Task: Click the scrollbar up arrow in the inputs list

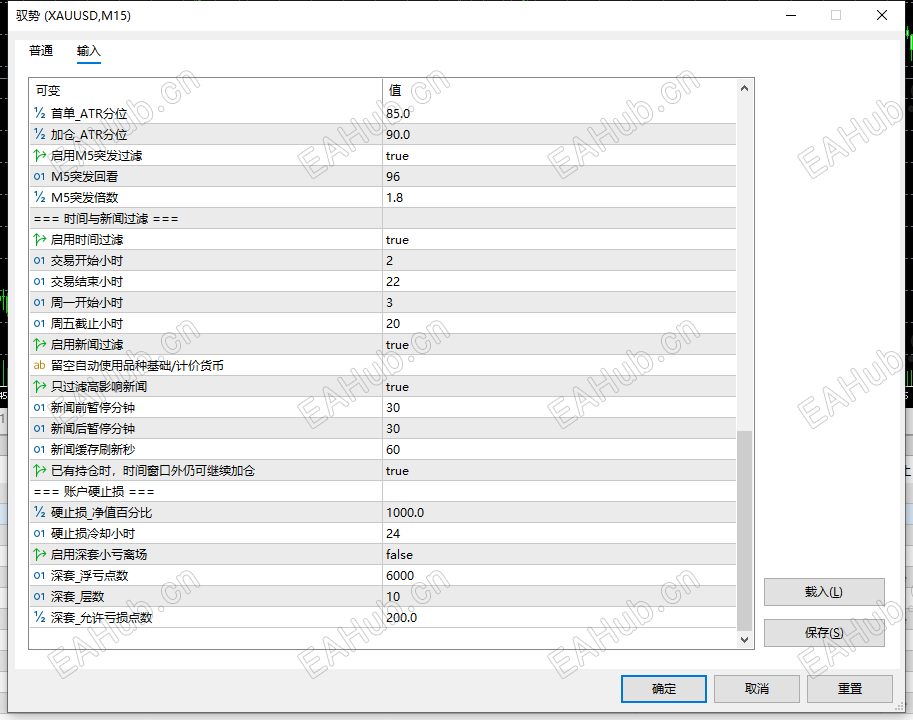Action: [744, 88]
